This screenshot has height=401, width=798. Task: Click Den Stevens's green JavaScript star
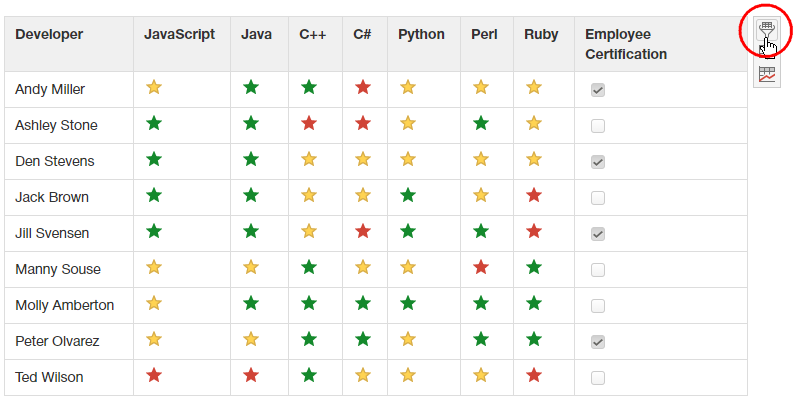click(154, 160)
